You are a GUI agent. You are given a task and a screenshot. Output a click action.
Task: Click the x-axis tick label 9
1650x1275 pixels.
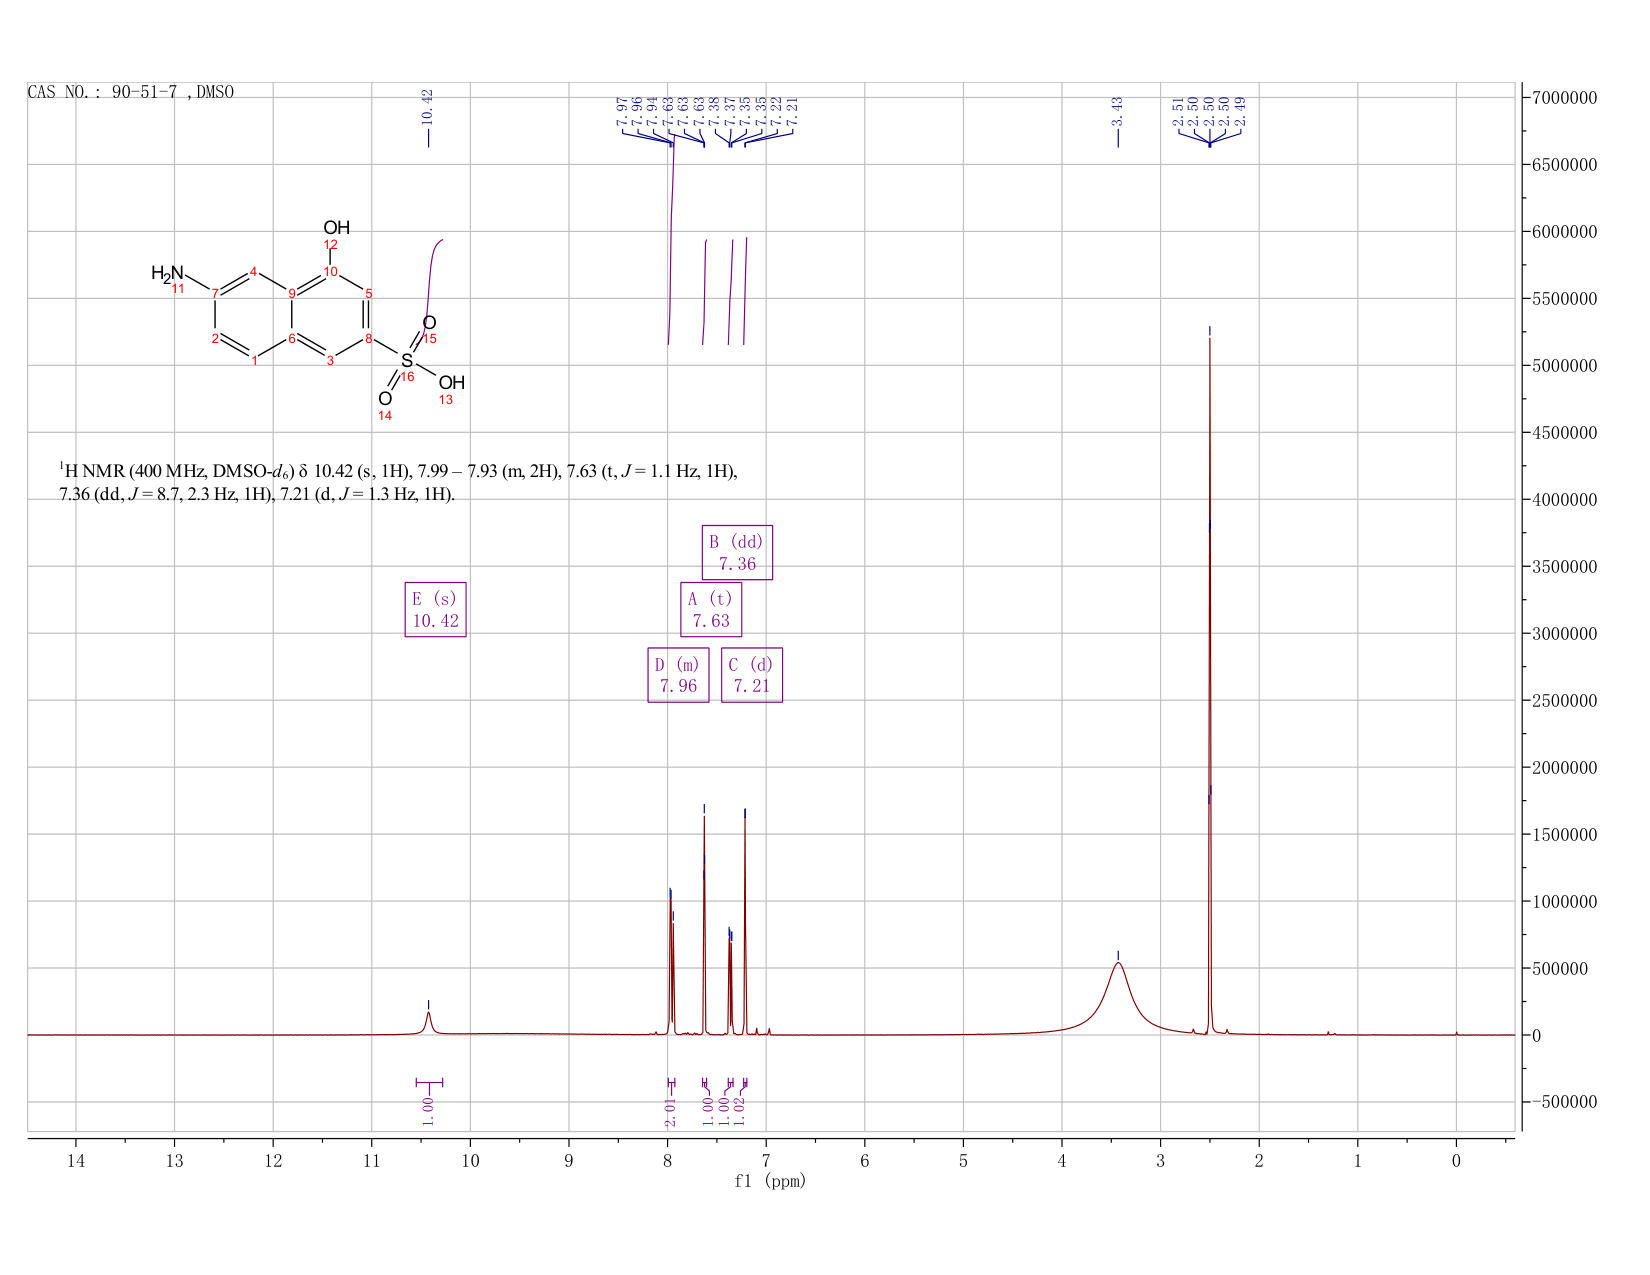569,1161
